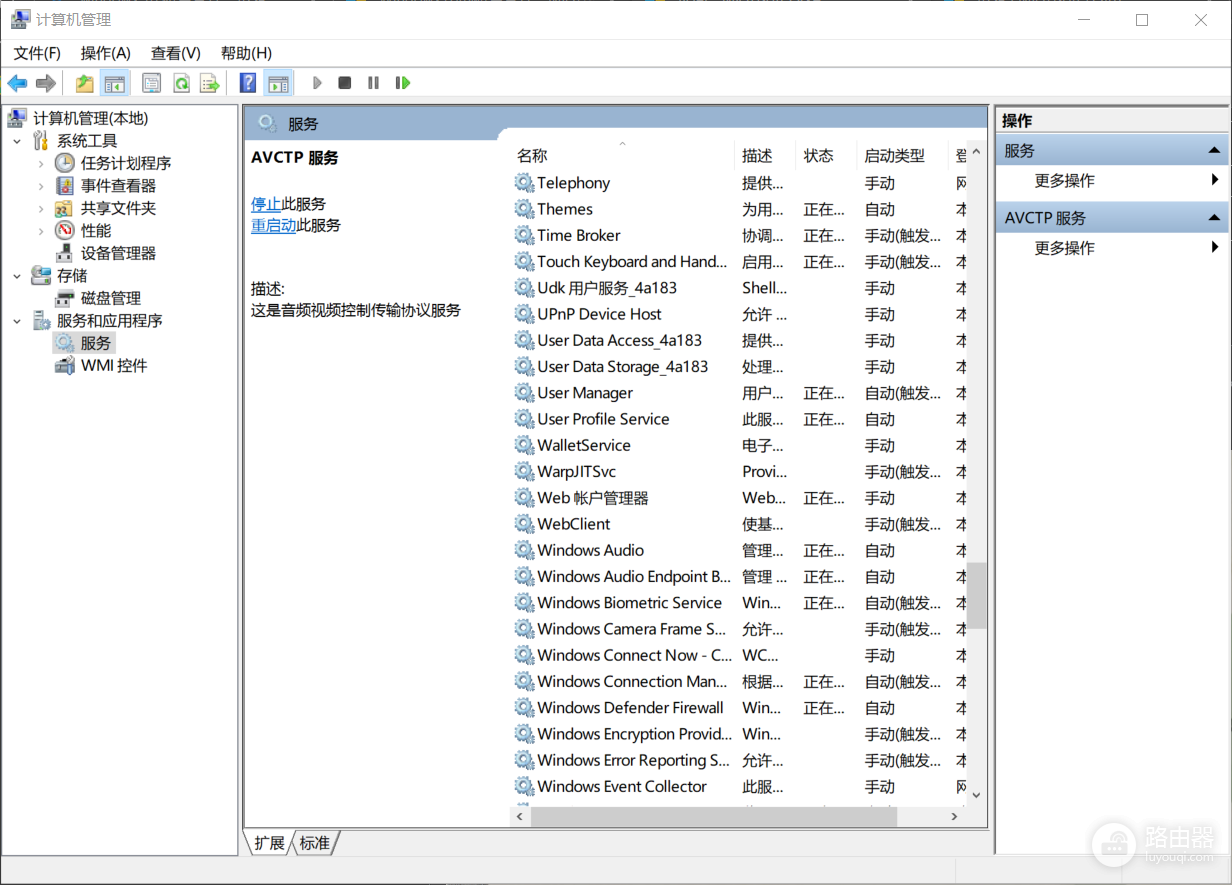1232x885 pixels.
Task: Collapse the AVCTP 服务 actions section
Action: 1214,218
